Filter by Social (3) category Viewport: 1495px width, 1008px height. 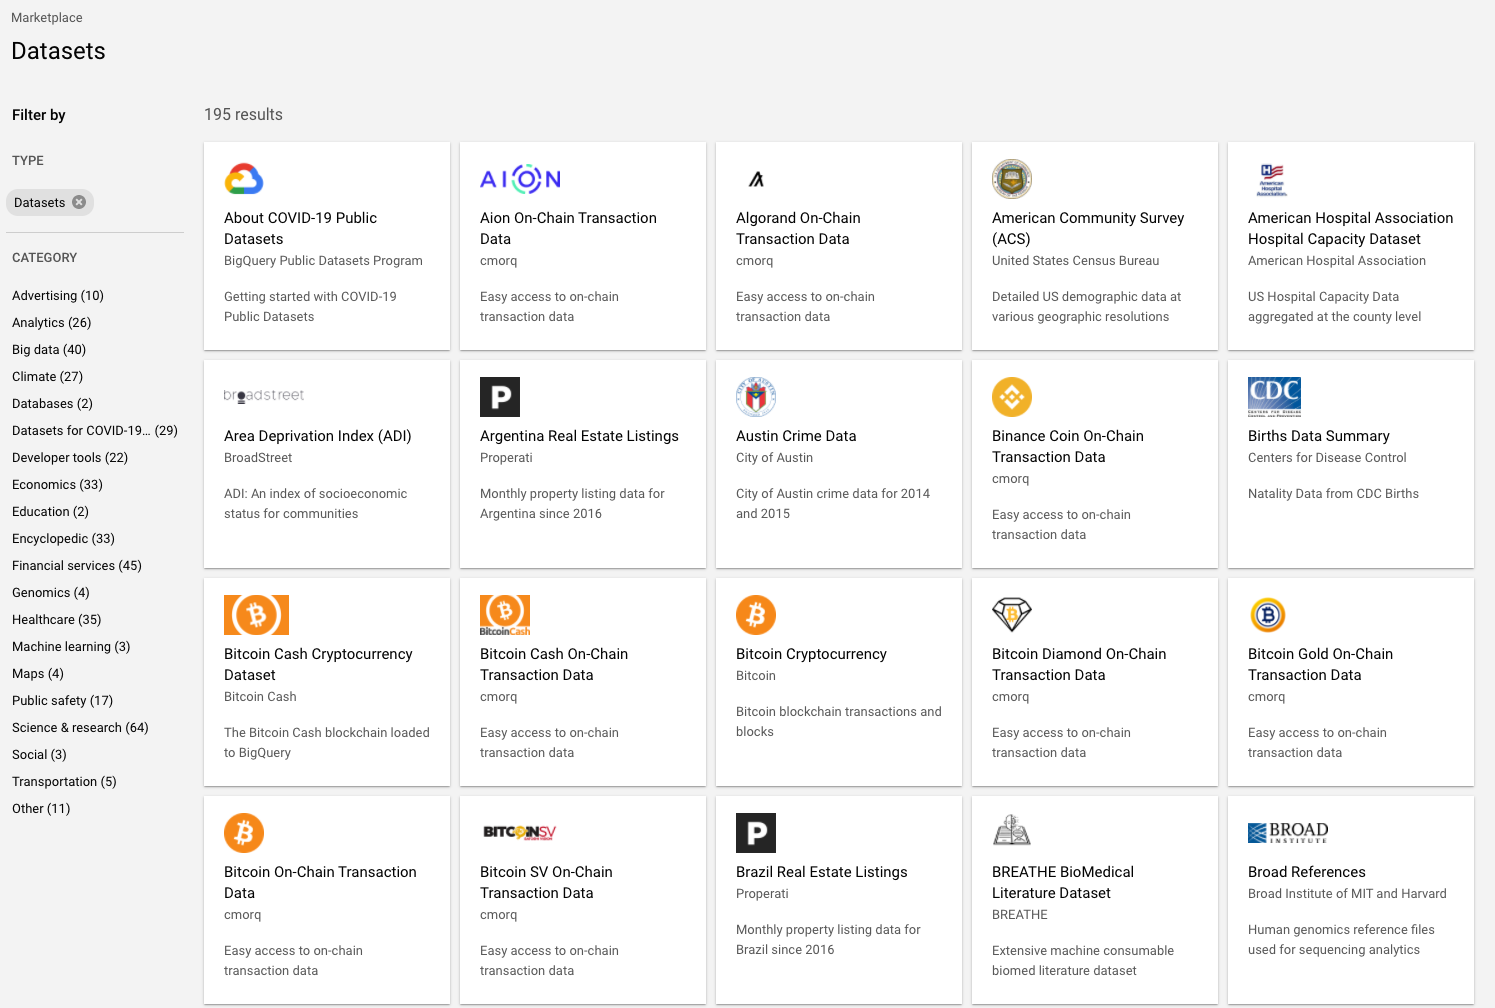pyautogui.click(x=39, y=755)
